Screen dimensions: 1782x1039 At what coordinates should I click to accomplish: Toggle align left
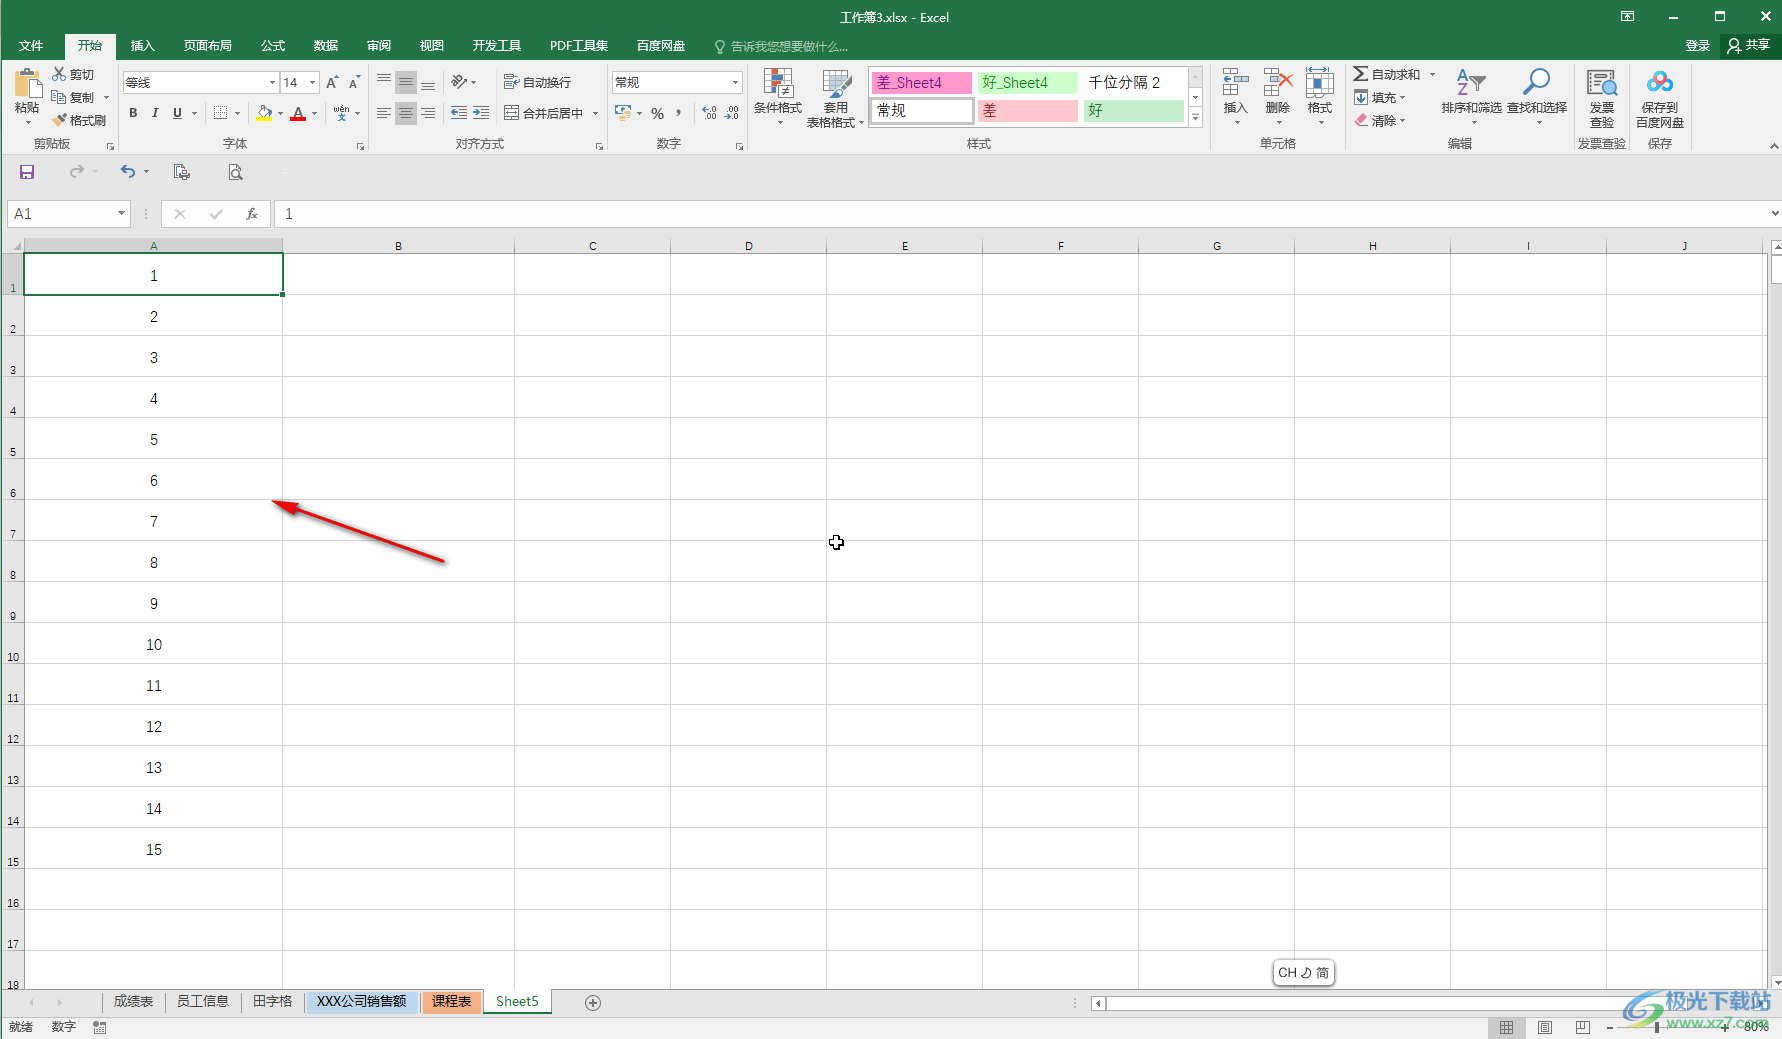click(384, 113)
